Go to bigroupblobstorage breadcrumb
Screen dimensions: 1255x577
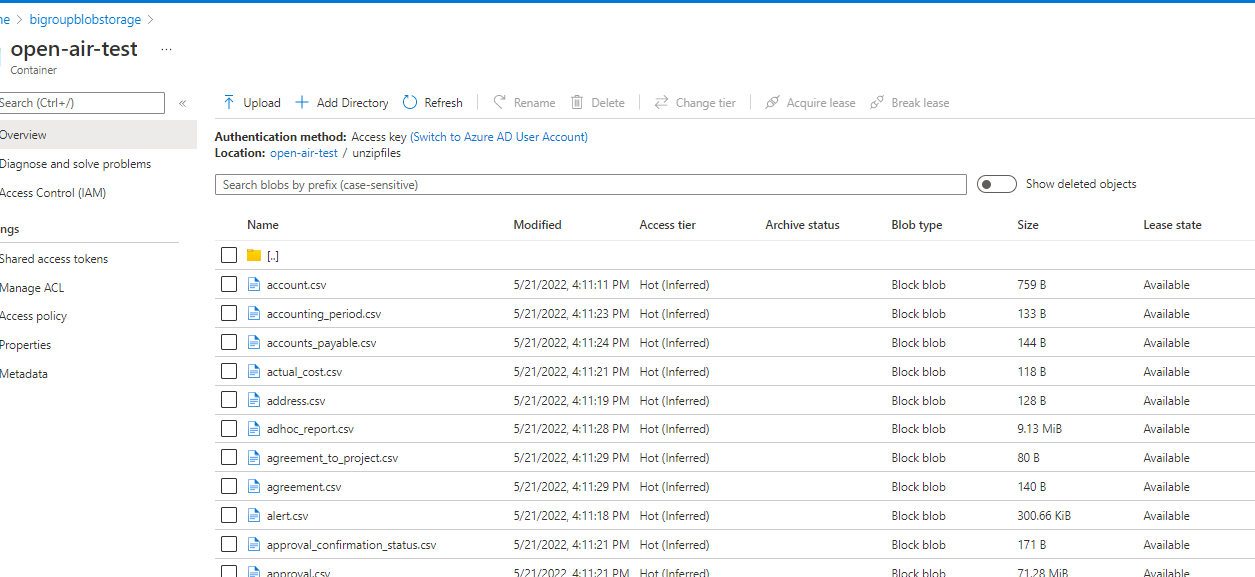85,19
